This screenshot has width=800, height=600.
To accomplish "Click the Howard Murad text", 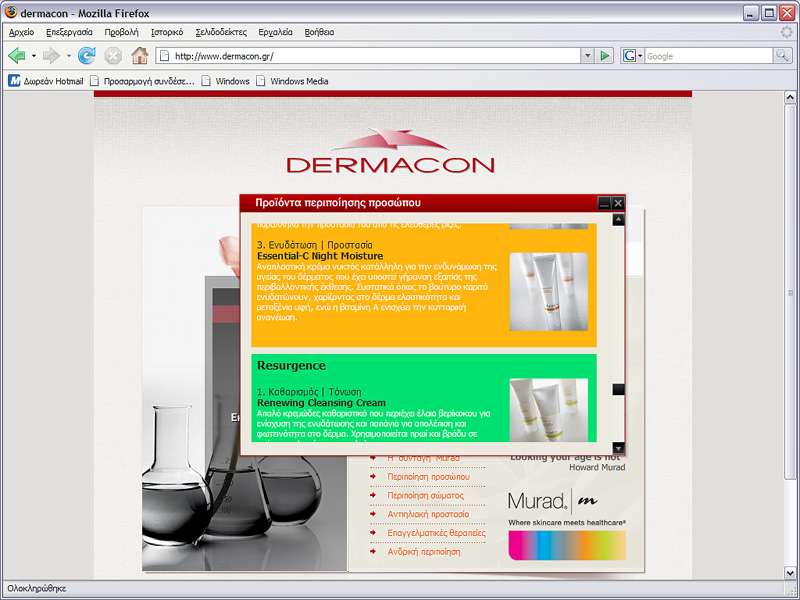I will [x=597, y=467].
